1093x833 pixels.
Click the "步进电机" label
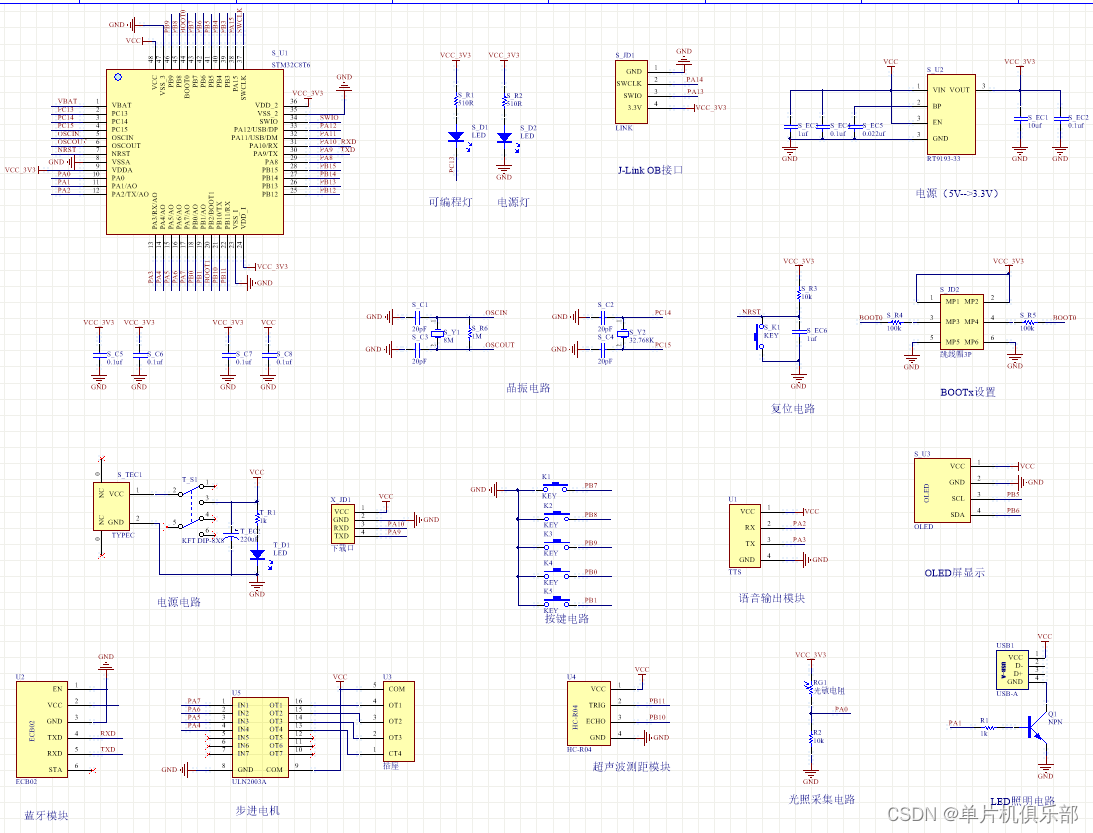tap(257, 811)
